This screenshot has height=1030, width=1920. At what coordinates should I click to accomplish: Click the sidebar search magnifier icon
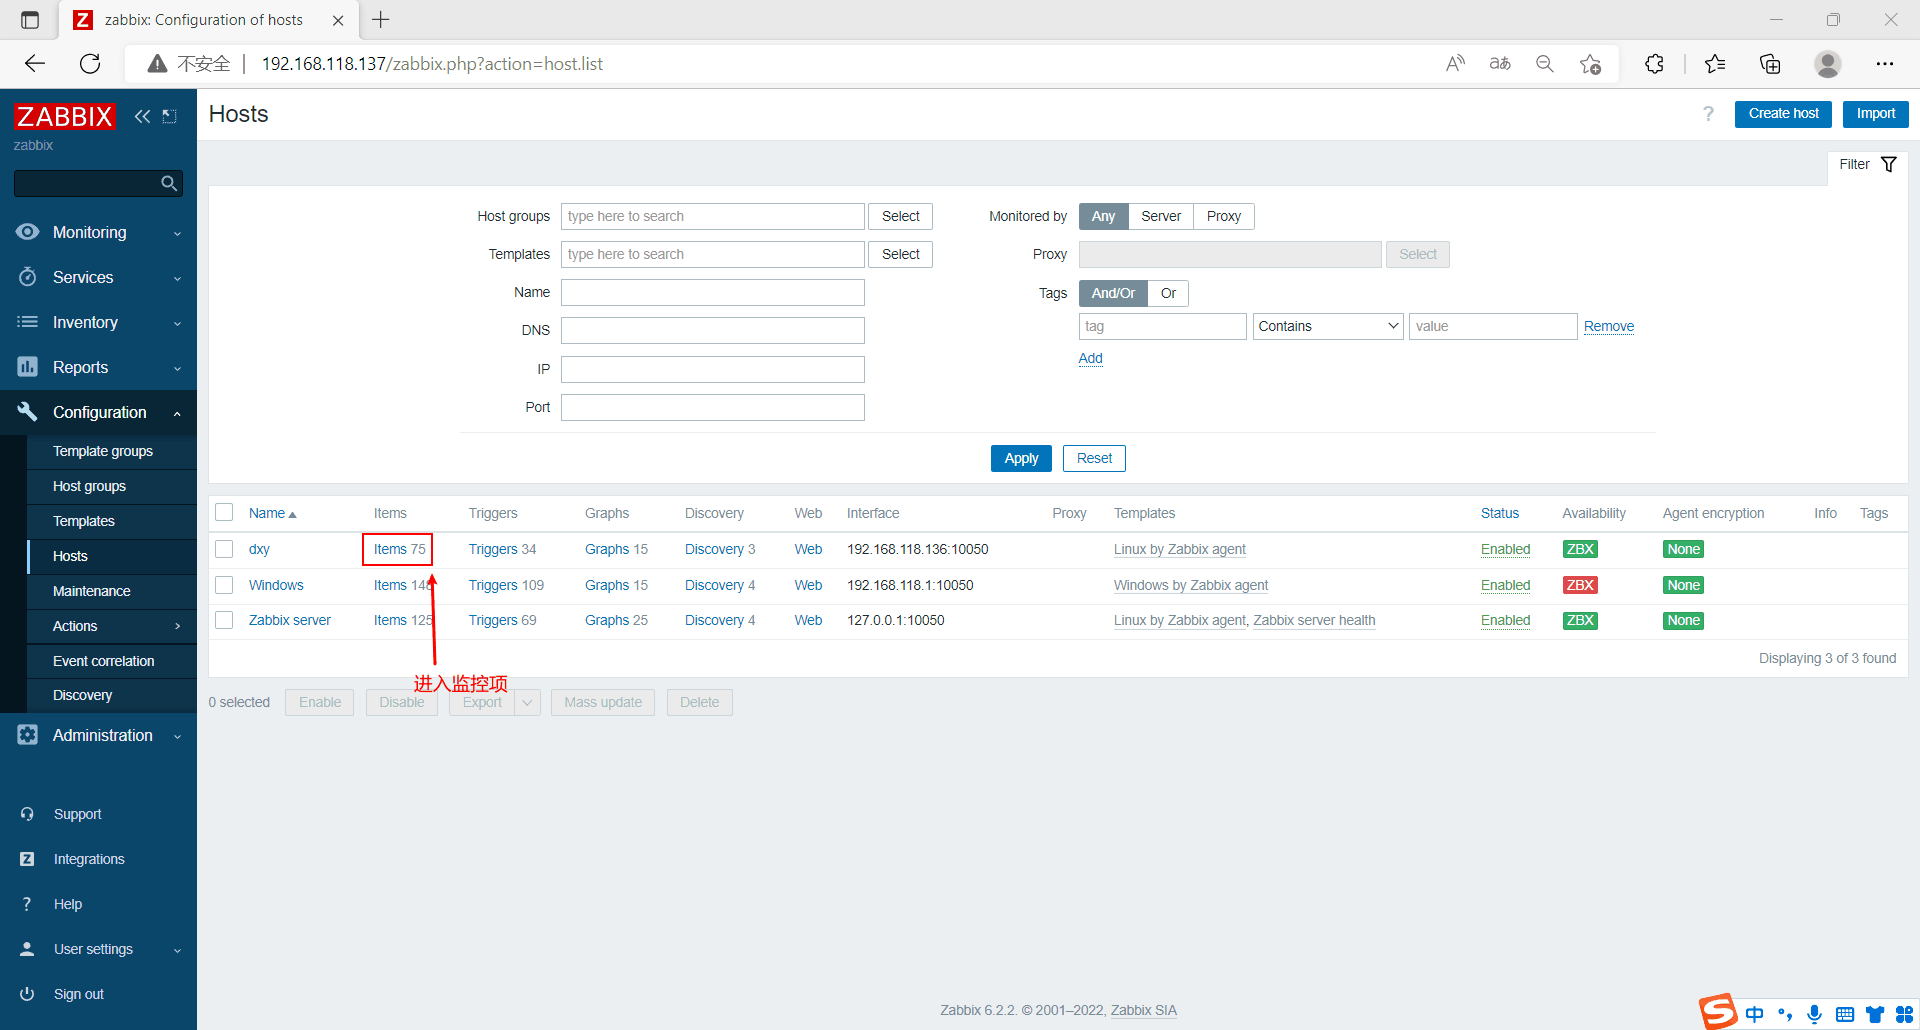[169, 183]
